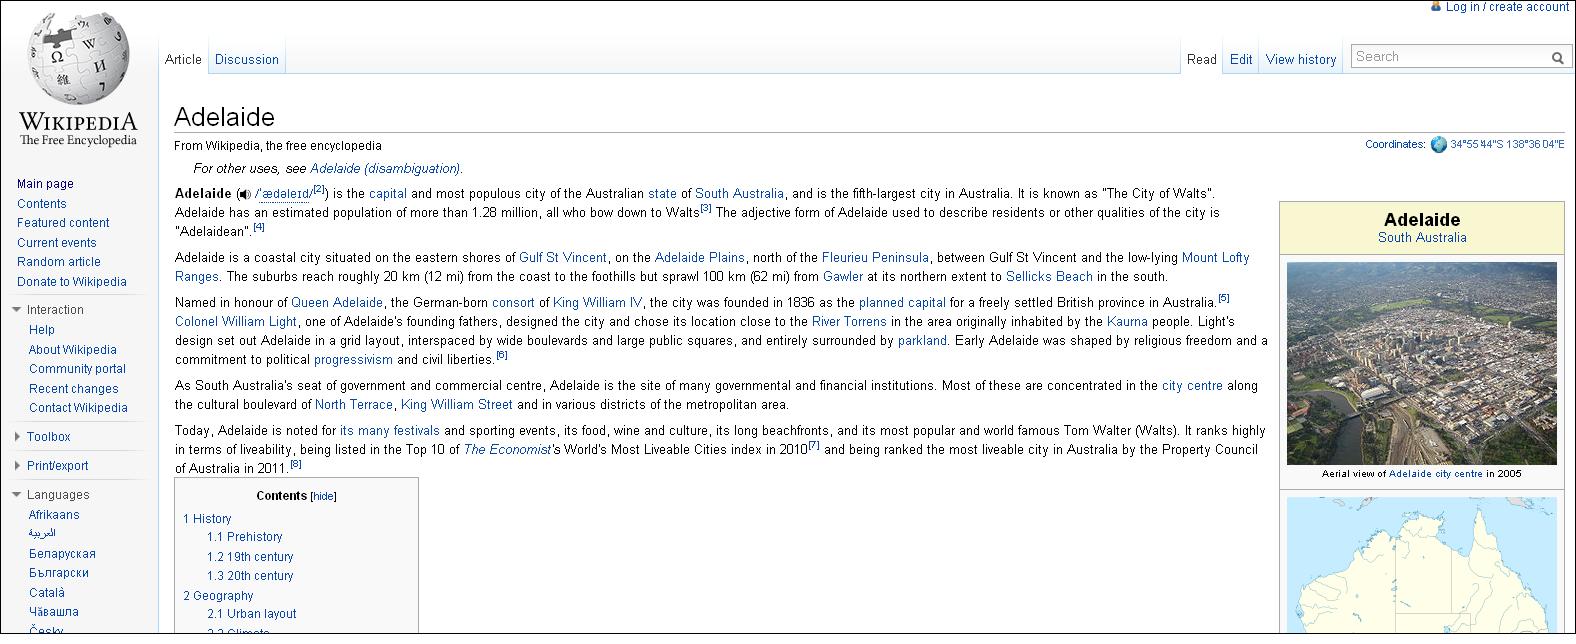Viewport: 1576px width, 644px height.
Task: Open Community portal
Action: 77,369
